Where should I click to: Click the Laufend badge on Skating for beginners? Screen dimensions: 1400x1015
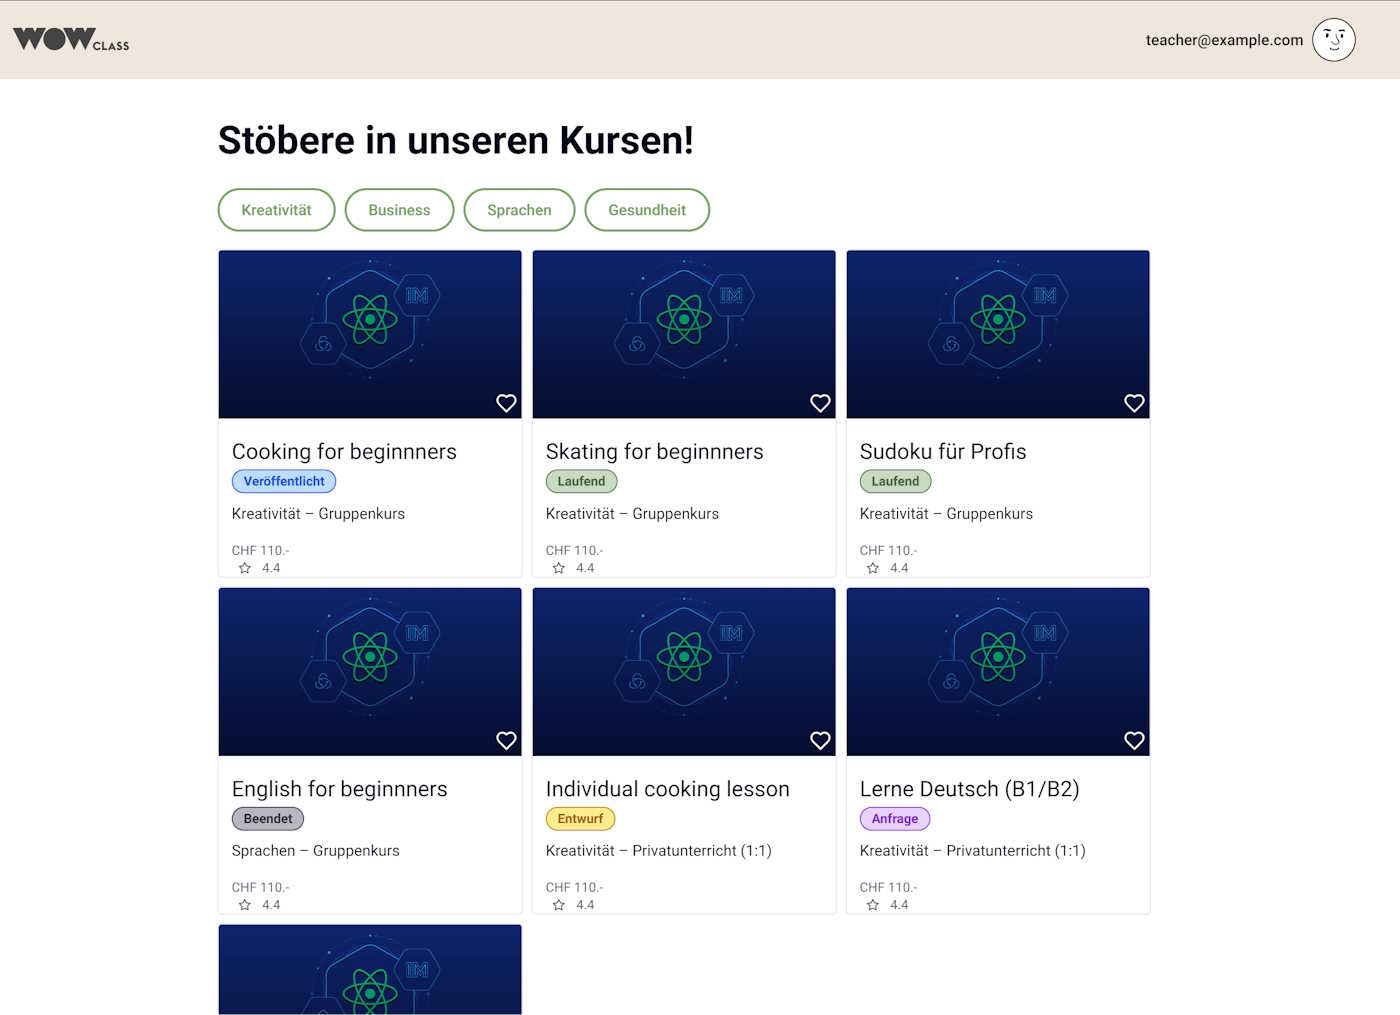(x=581, y=481)
